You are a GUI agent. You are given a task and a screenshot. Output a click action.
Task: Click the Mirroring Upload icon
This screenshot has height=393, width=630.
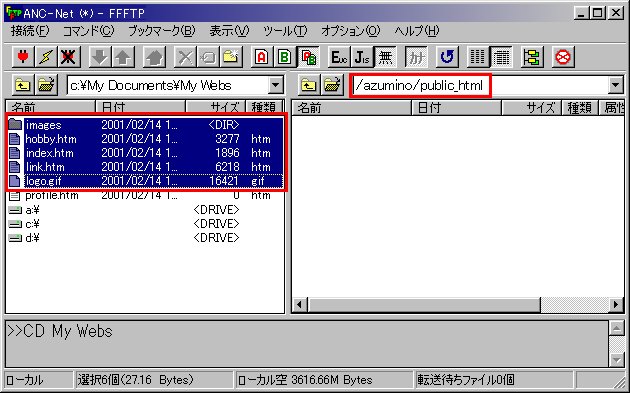(154, 57)
